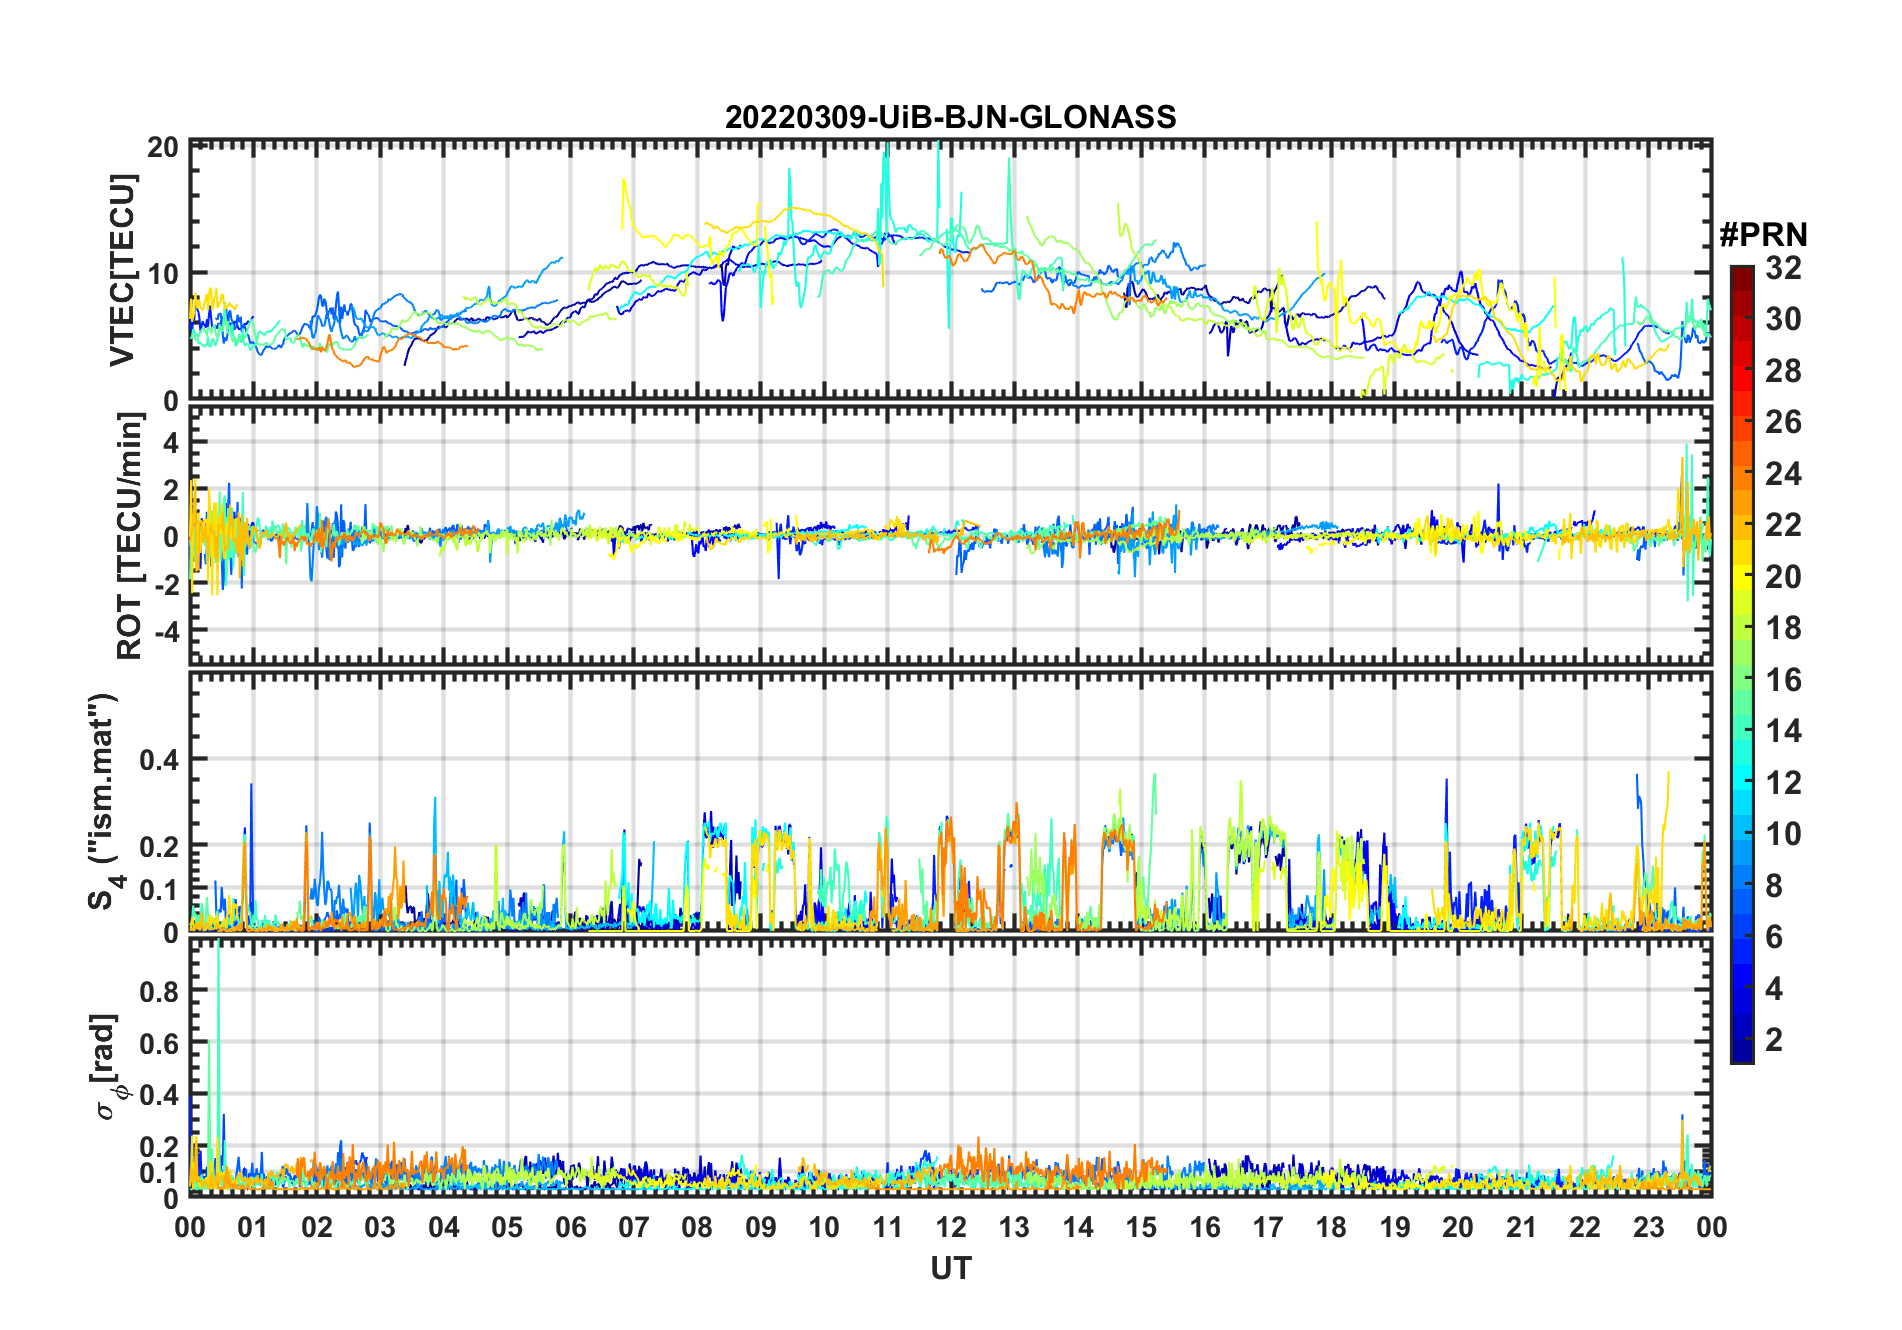Image resolution: width=1902 pixels, height=1330 pixels.
Task: Click sigma-phi y-axis tick label 0.8
Action: tap(160, 992)
